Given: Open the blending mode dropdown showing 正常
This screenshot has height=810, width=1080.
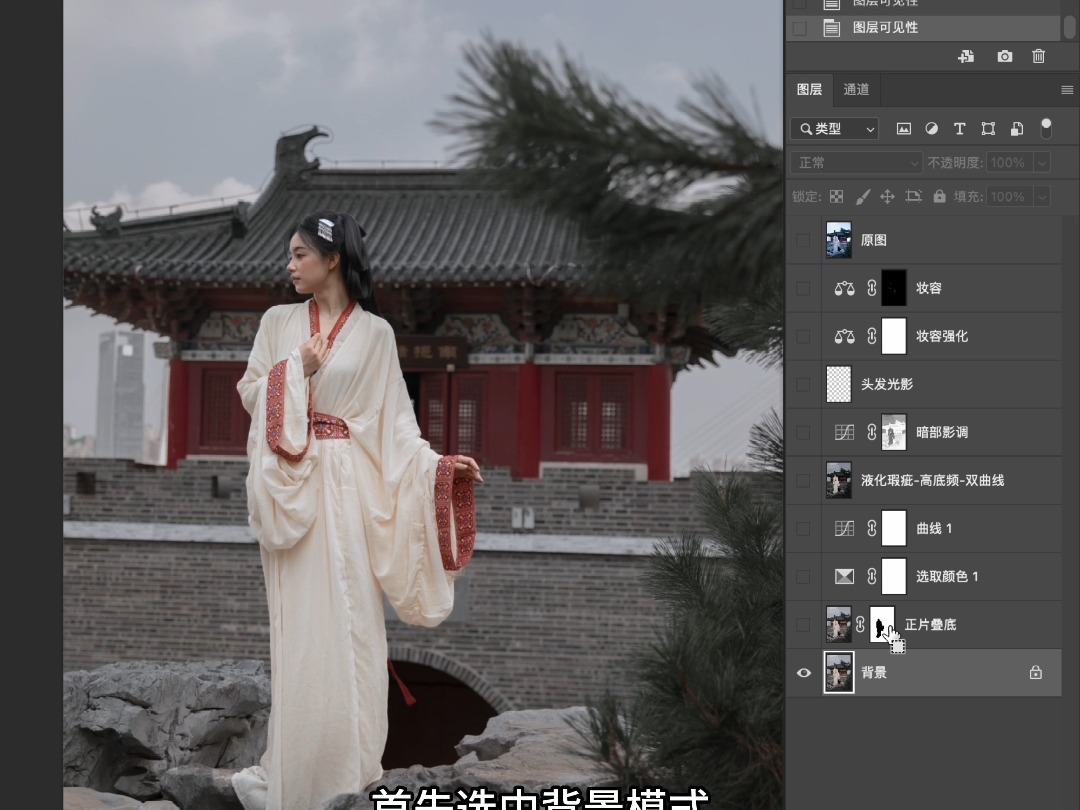Looking at the screenshot, I should coord(855,162).
